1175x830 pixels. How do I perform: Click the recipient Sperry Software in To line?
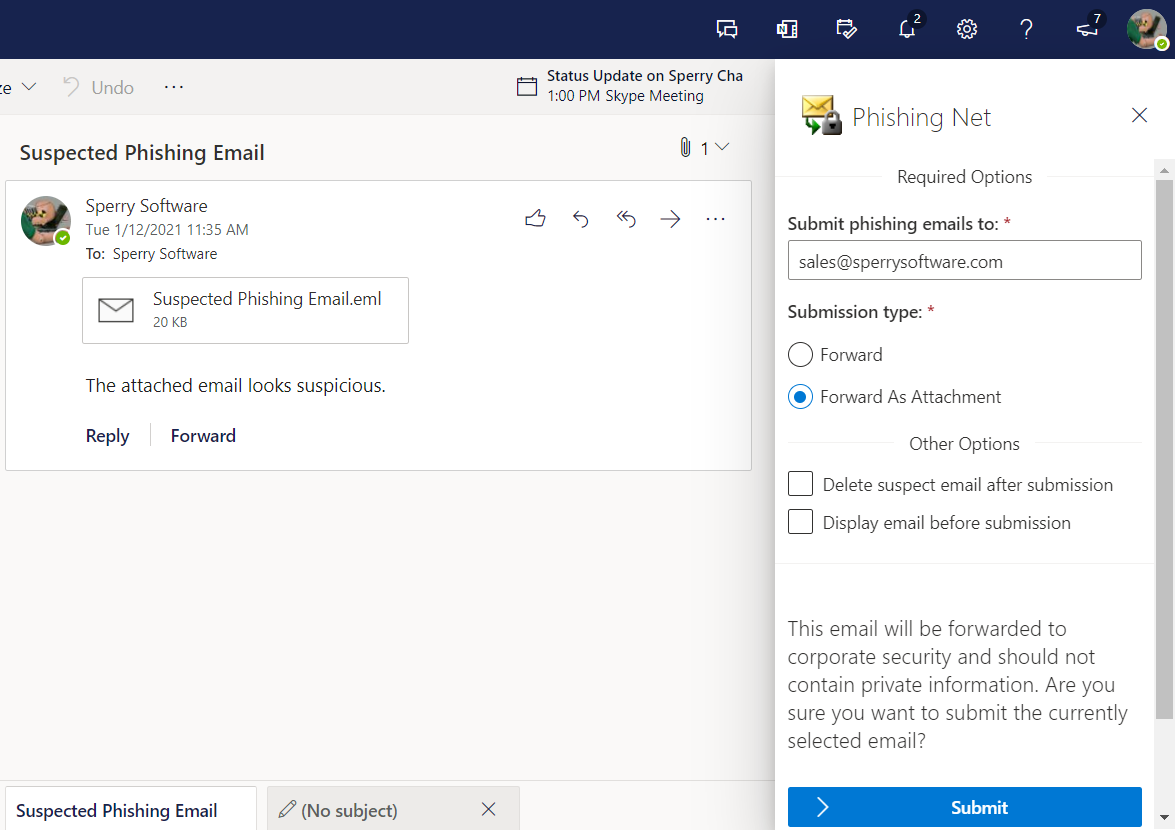[165, 254]
